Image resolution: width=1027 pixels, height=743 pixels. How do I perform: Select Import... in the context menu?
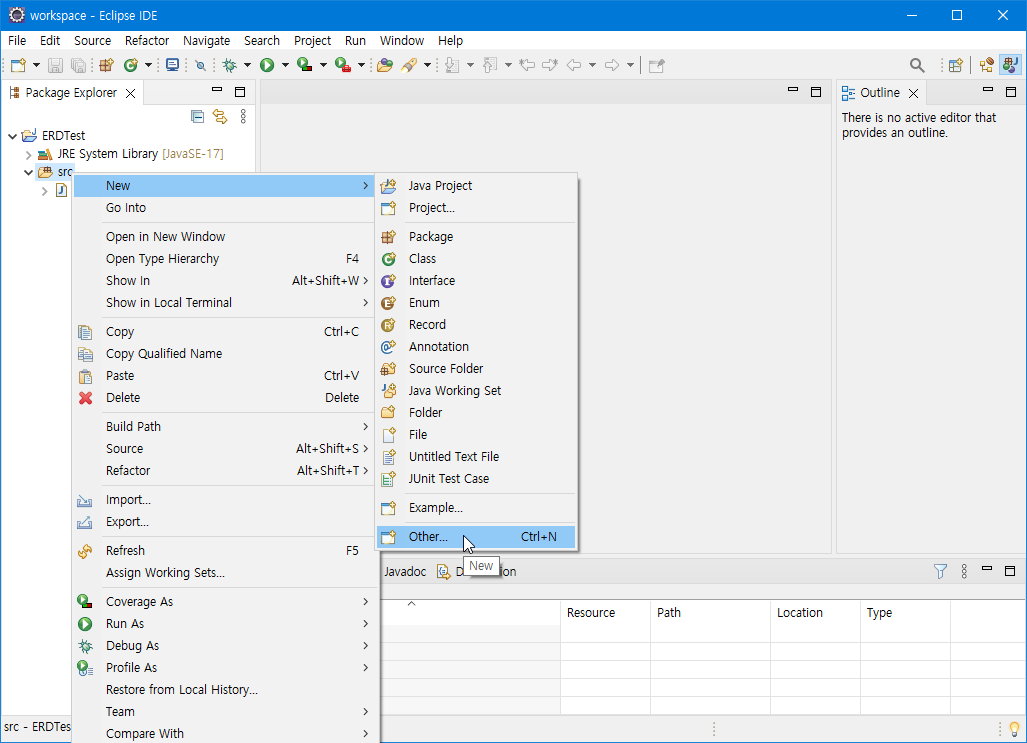(223, 500)
